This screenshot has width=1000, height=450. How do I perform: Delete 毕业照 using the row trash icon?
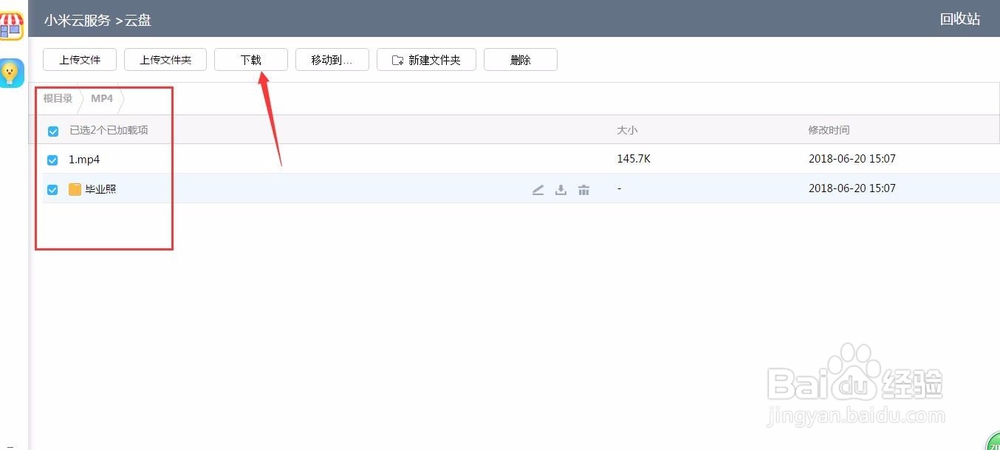tap(584, 189)
